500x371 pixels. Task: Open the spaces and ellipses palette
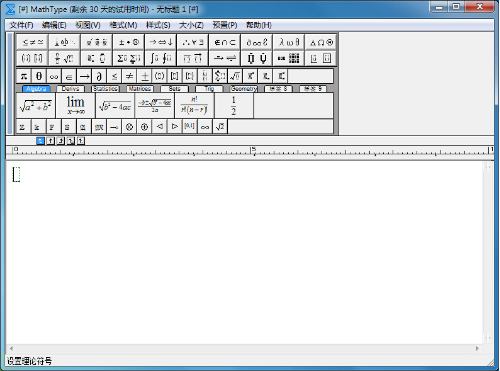64,42
